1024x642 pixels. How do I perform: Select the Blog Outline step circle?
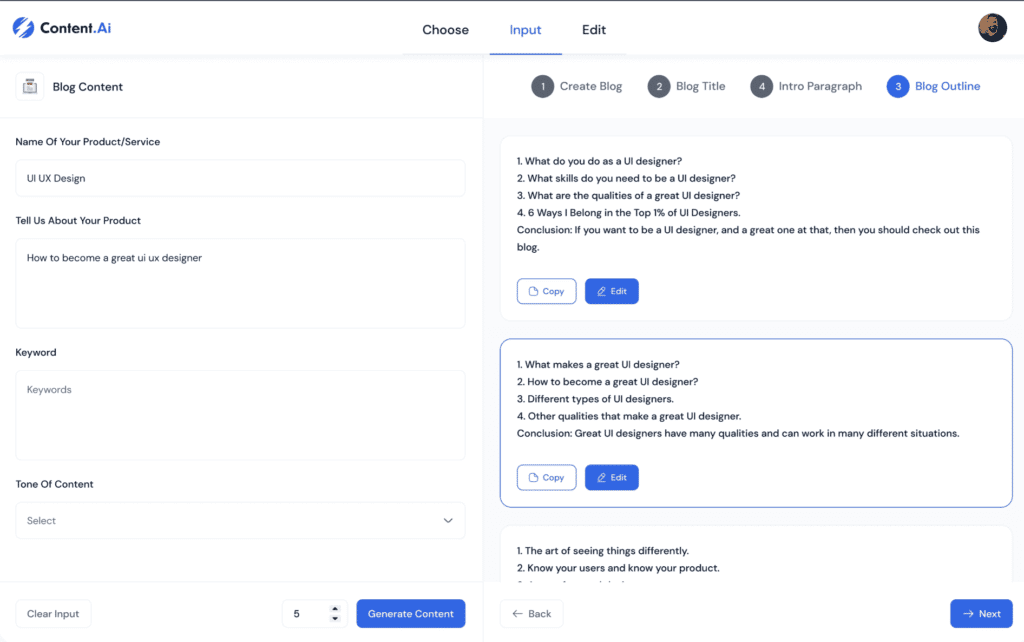(x=898, y=86)
